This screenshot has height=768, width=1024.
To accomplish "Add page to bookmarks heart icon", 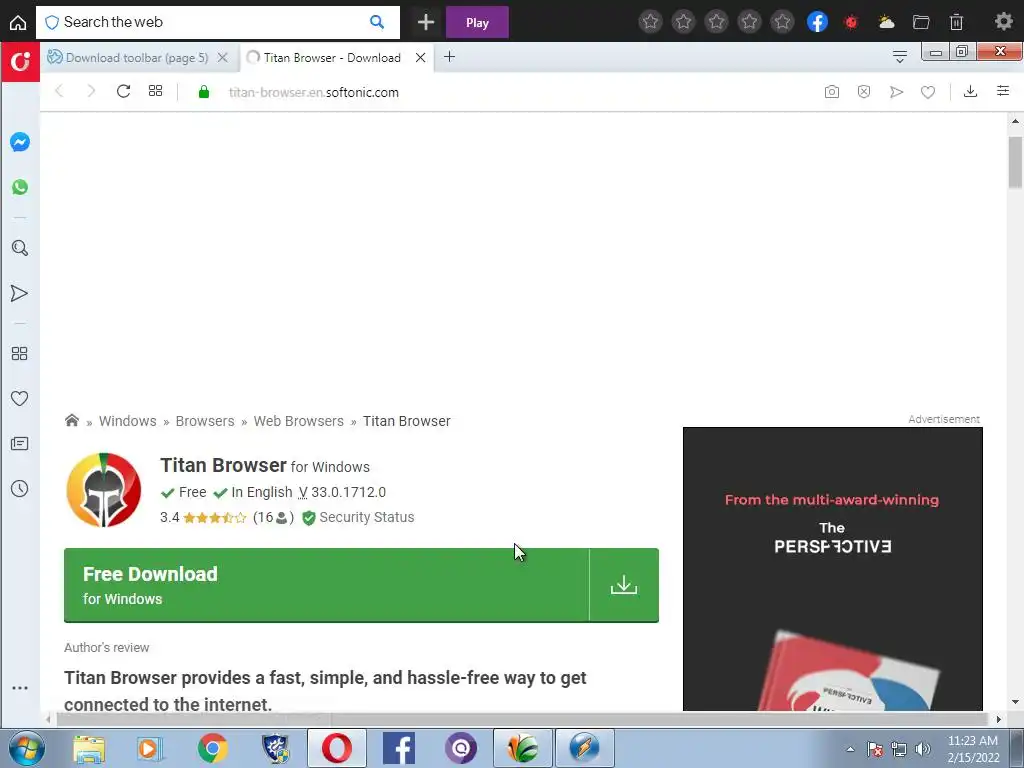I will point(928,92).
